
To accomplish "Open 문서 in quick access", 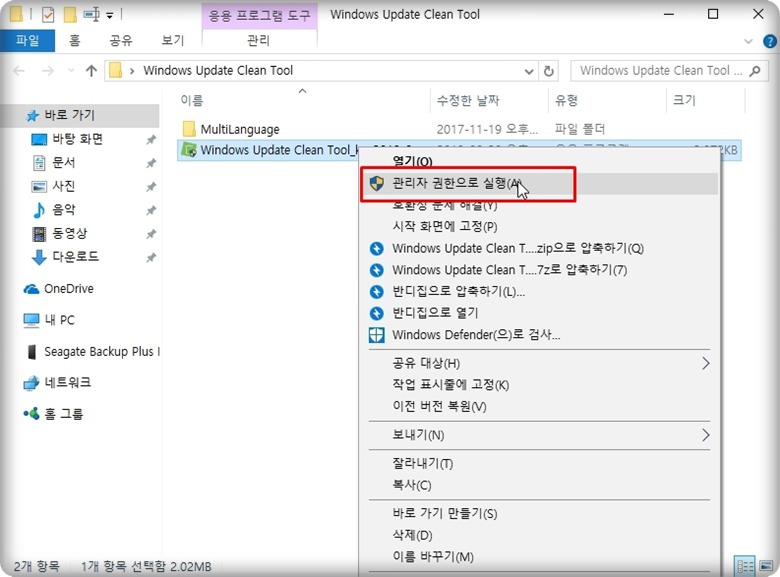I will [64, 163].
